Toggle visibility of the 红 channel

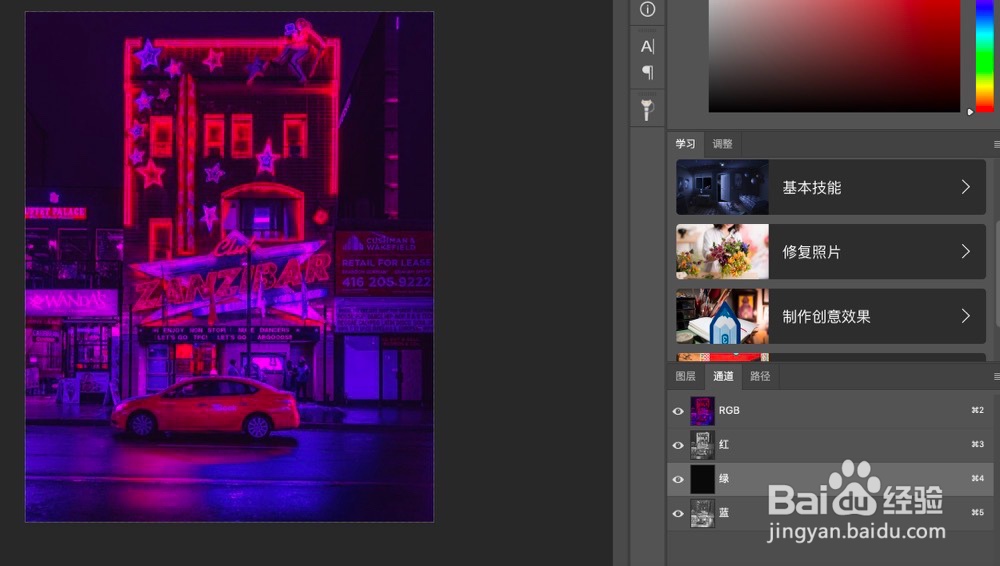pos(678,445)
